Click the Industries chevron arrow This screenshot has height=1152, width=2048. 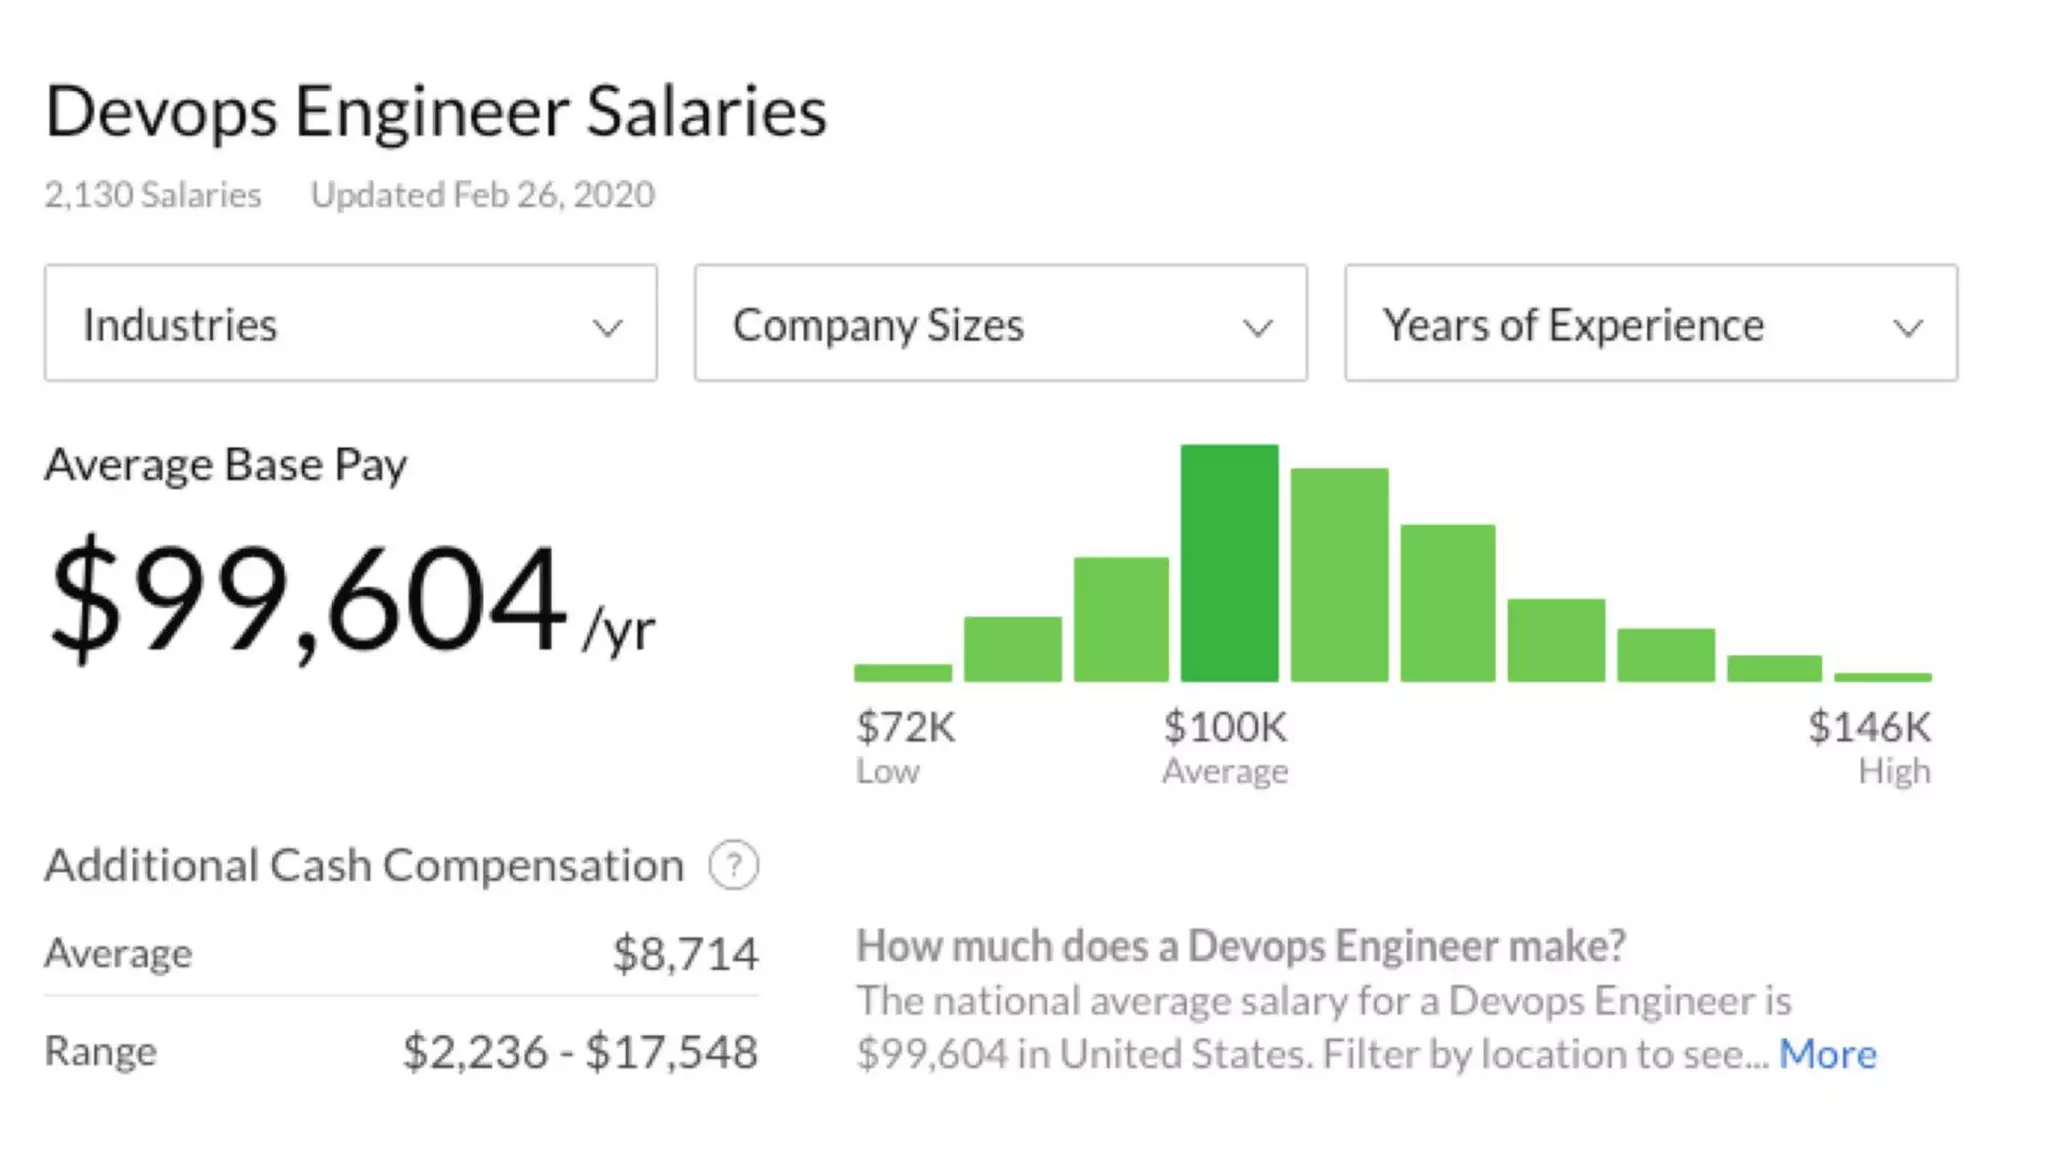607,327
